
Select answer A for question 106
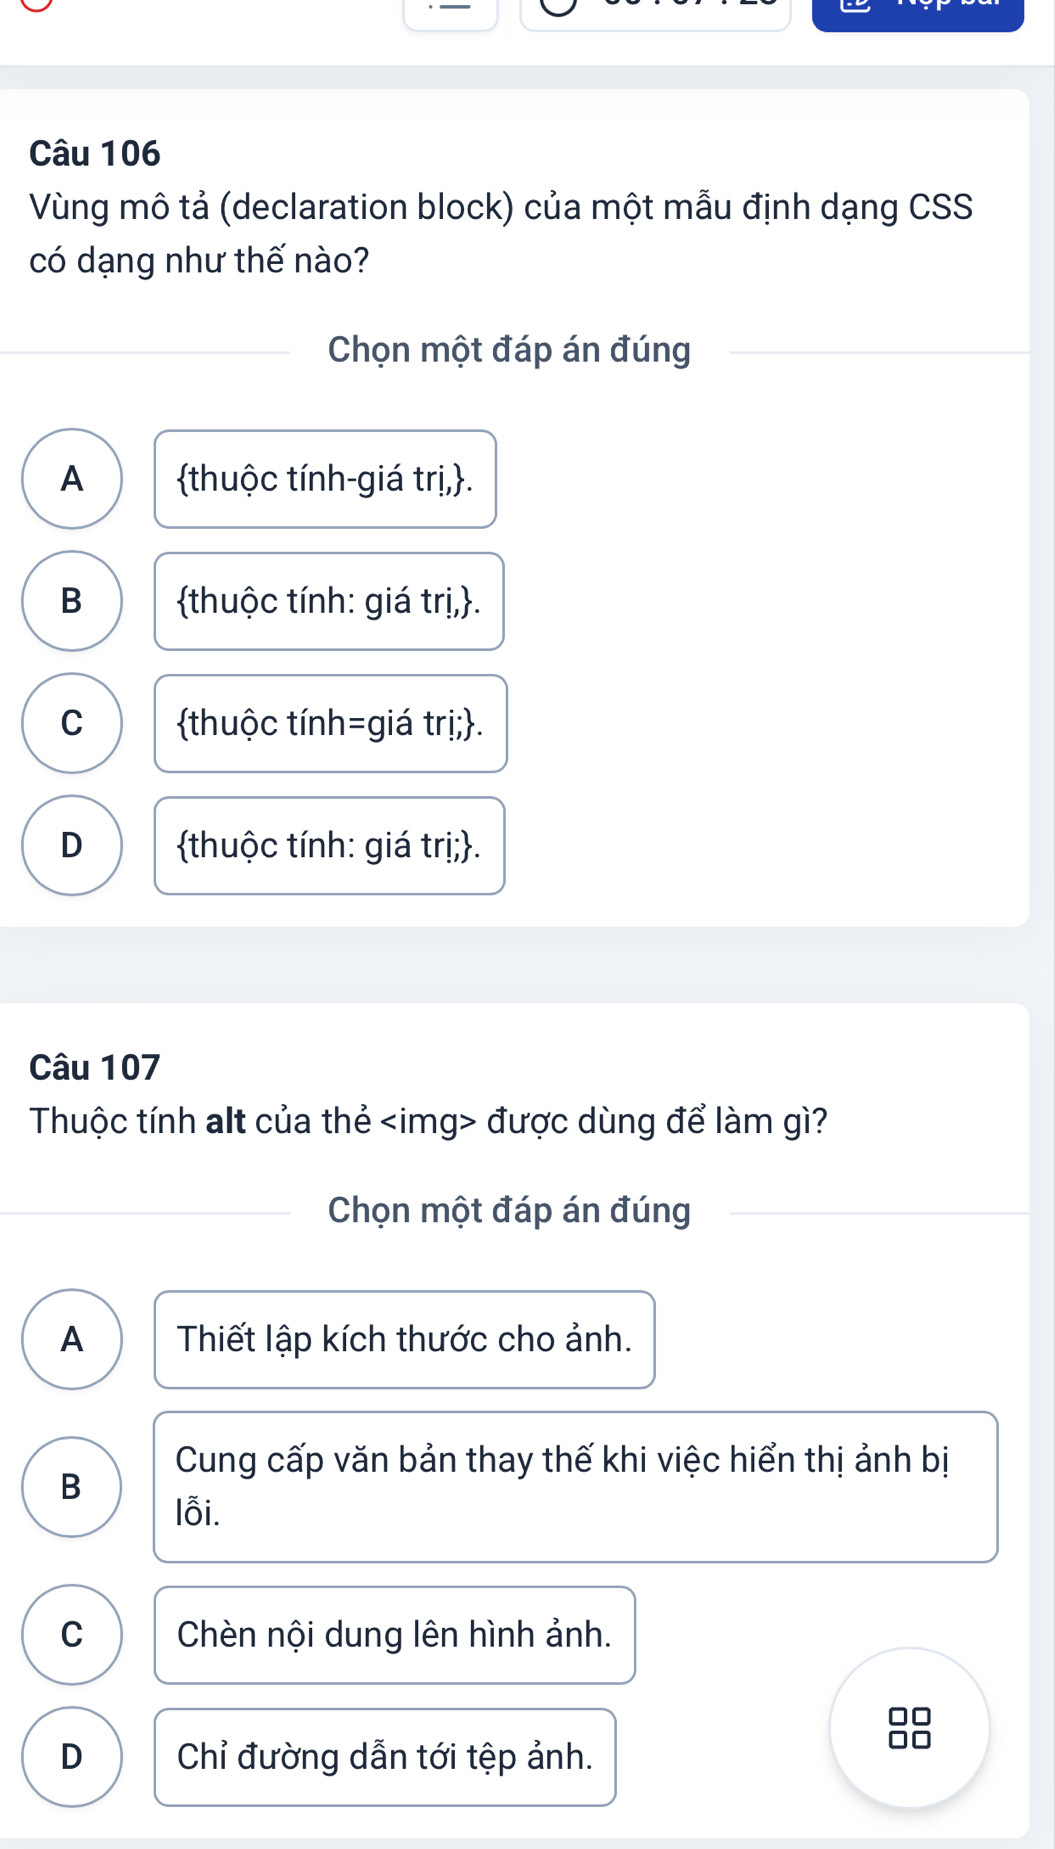point(72,479)
